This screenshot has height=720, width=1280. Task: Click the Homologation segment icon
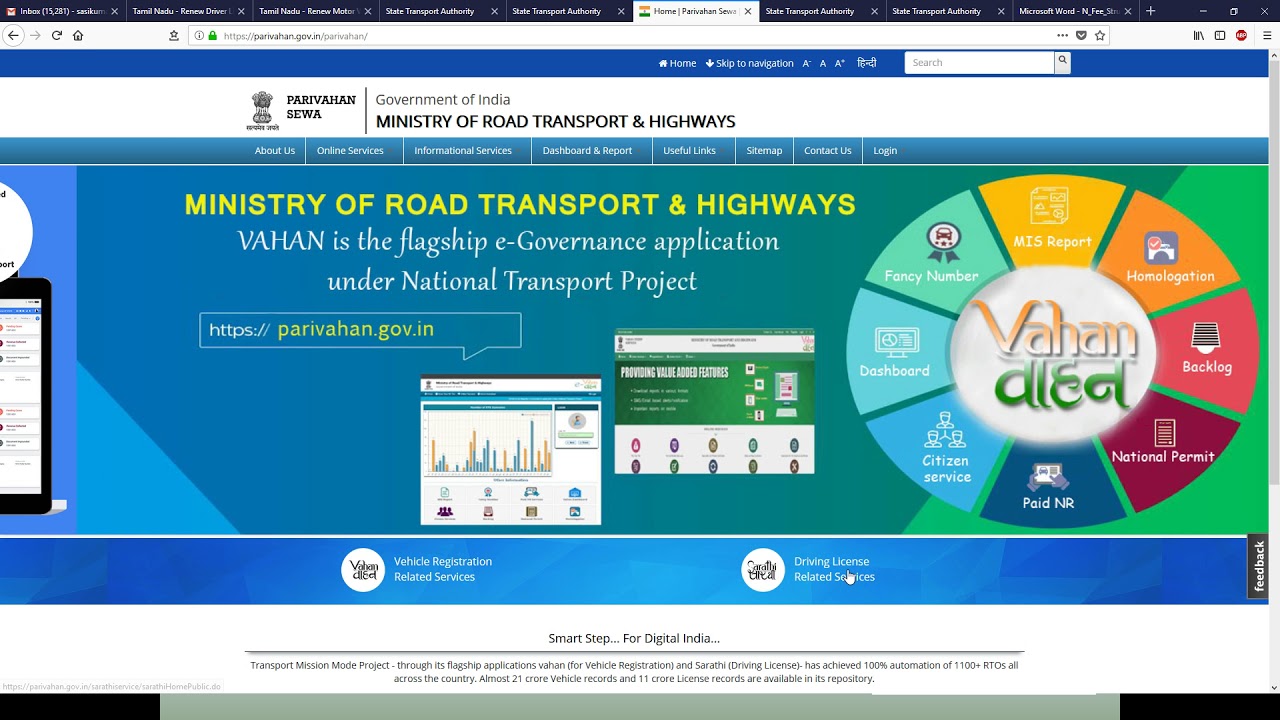[x=1161, y=247]
